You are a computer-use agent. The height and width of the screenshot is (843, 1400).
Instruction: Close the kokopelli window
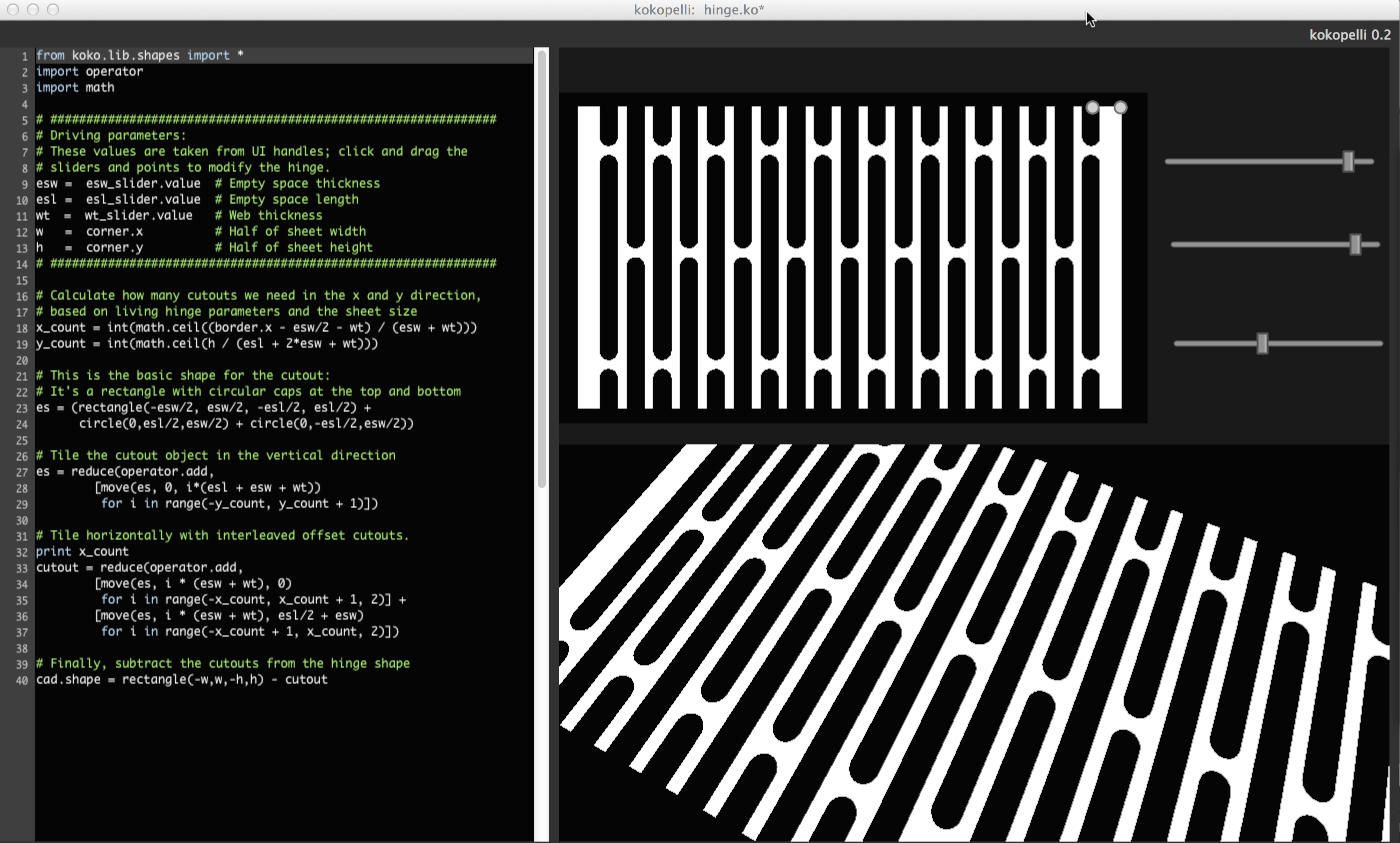coord(13,9)
